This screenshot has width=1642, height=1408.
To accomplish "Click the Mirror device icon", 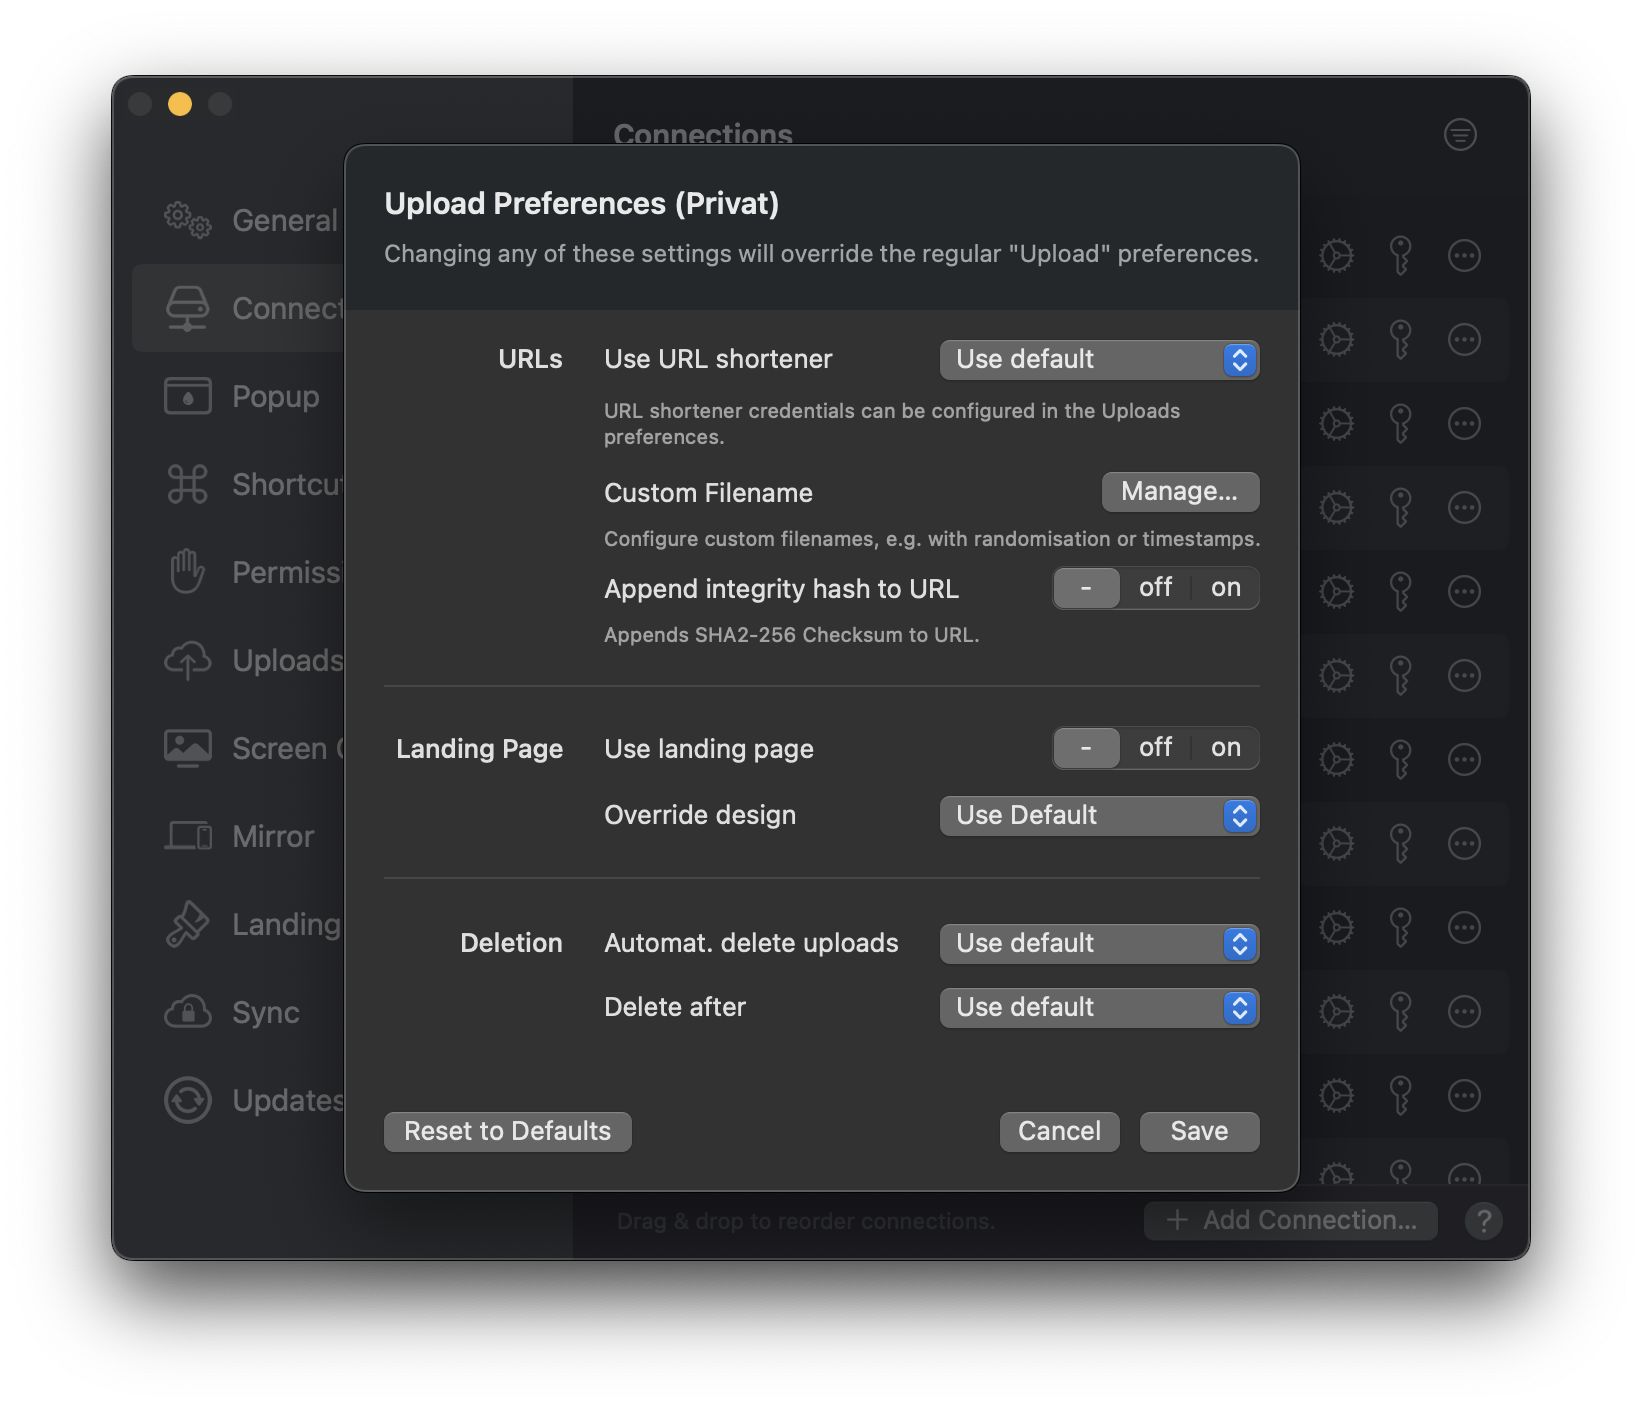I will pyautogui.click(x=187, y=836).
